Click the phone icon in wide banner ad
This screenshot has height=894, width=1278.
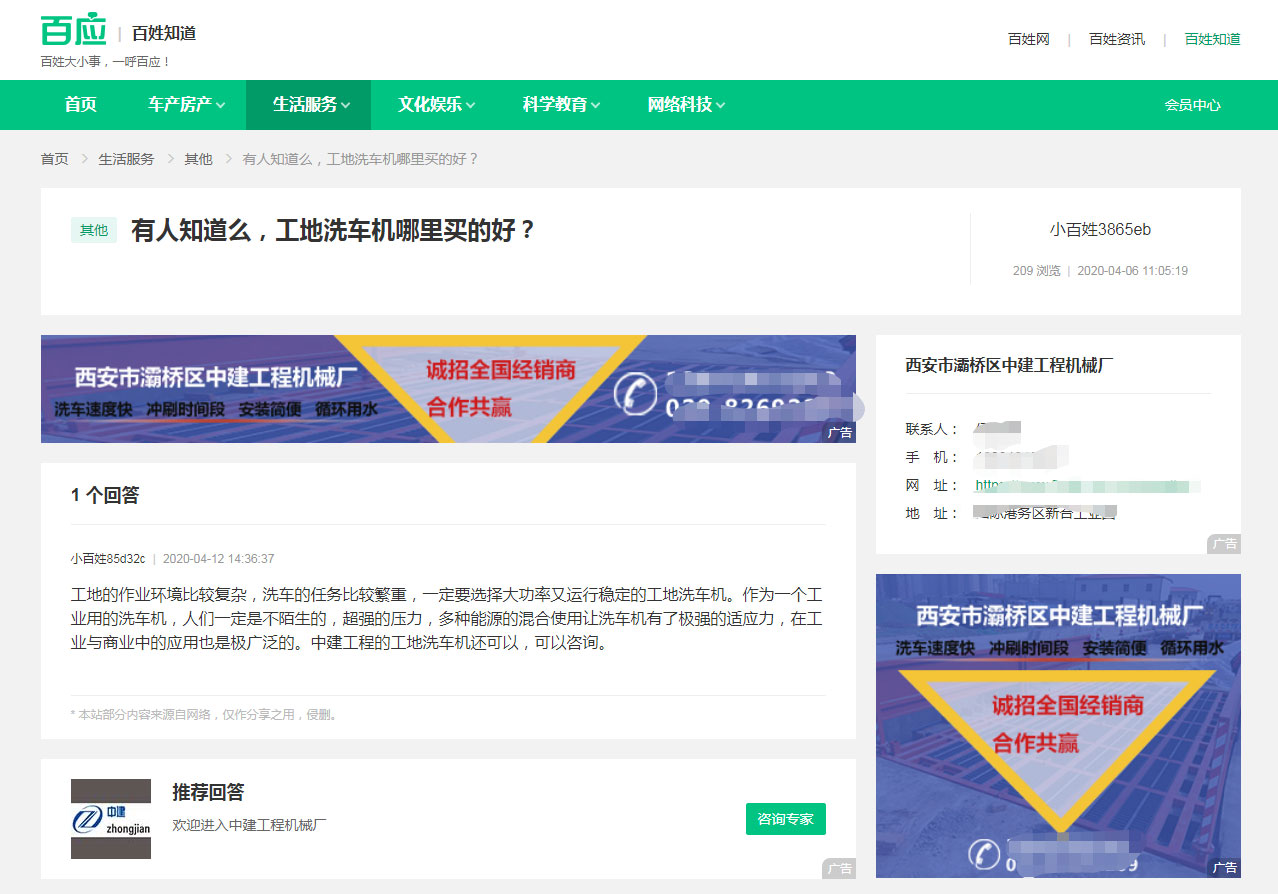(x=634, y=393)
